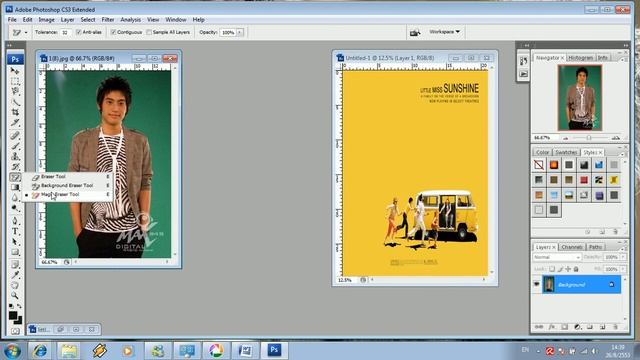Open the layer Fill dropdown arrow
Viewport: 640px width, 360px height.
(623, 269)
